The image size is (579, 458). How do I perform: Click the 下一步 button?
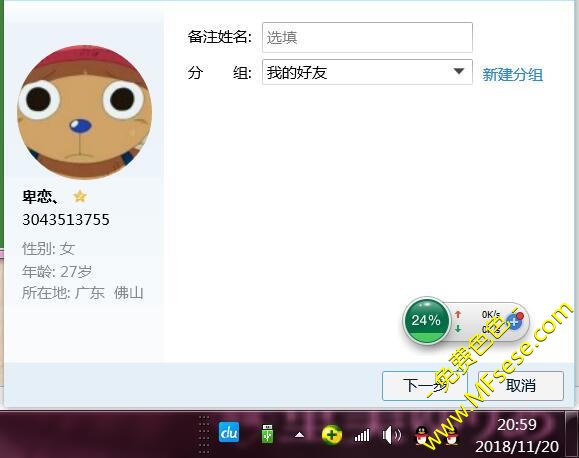[x=425, y=386]
